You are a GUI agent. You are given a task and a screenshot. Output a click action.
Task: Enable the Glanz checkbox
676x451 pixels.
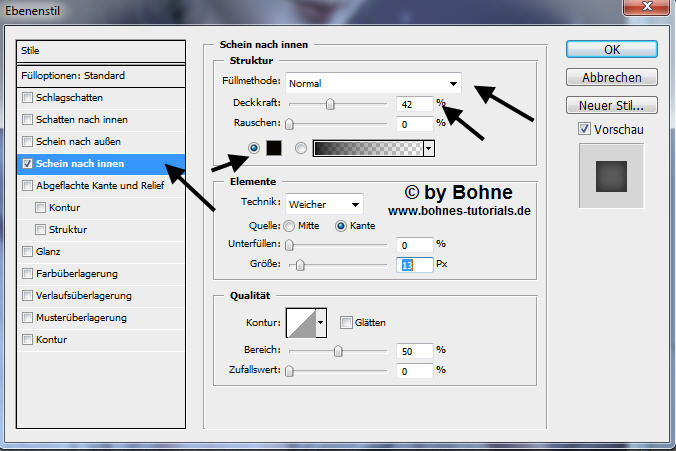click(28, 251)
